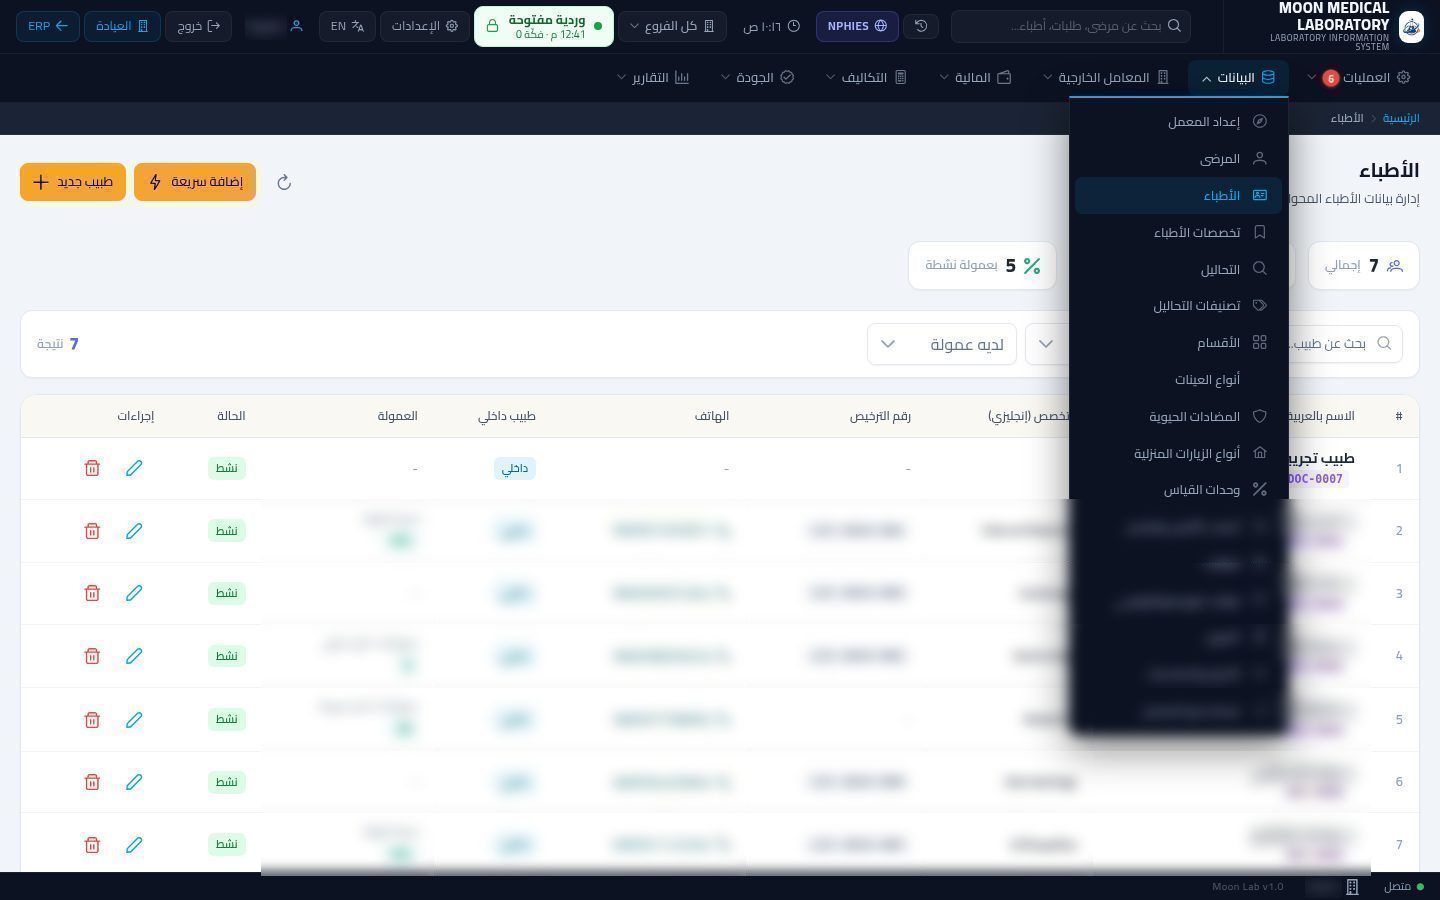Viewport: 1440px width, 900px height.
Task: Click the edit pencil in row 6
Action: click(134, 782)
